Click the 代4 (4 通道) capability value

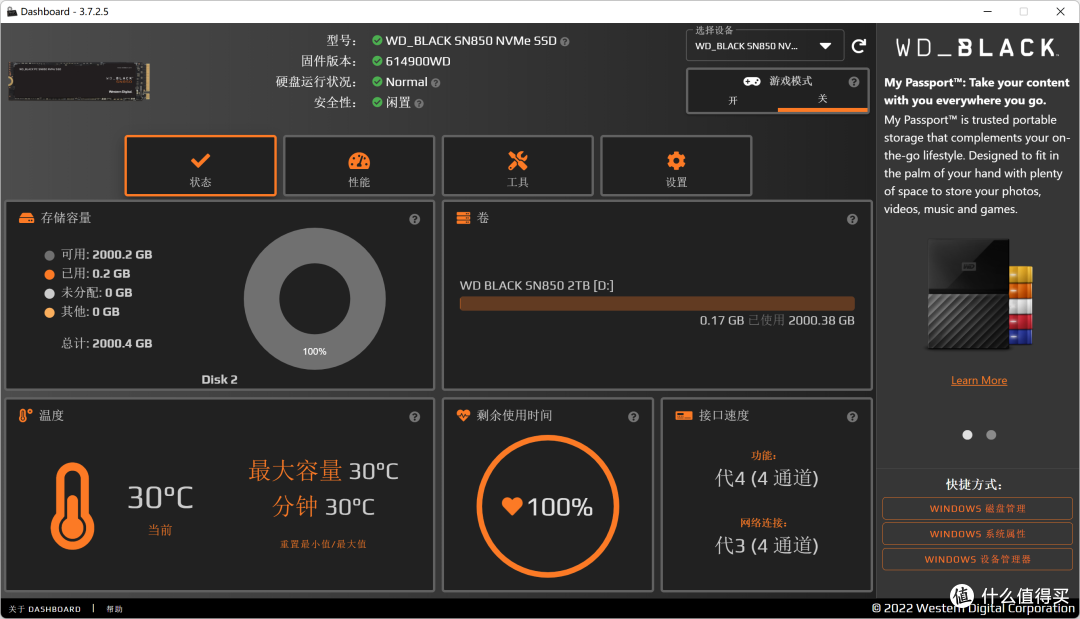[767, 478]
